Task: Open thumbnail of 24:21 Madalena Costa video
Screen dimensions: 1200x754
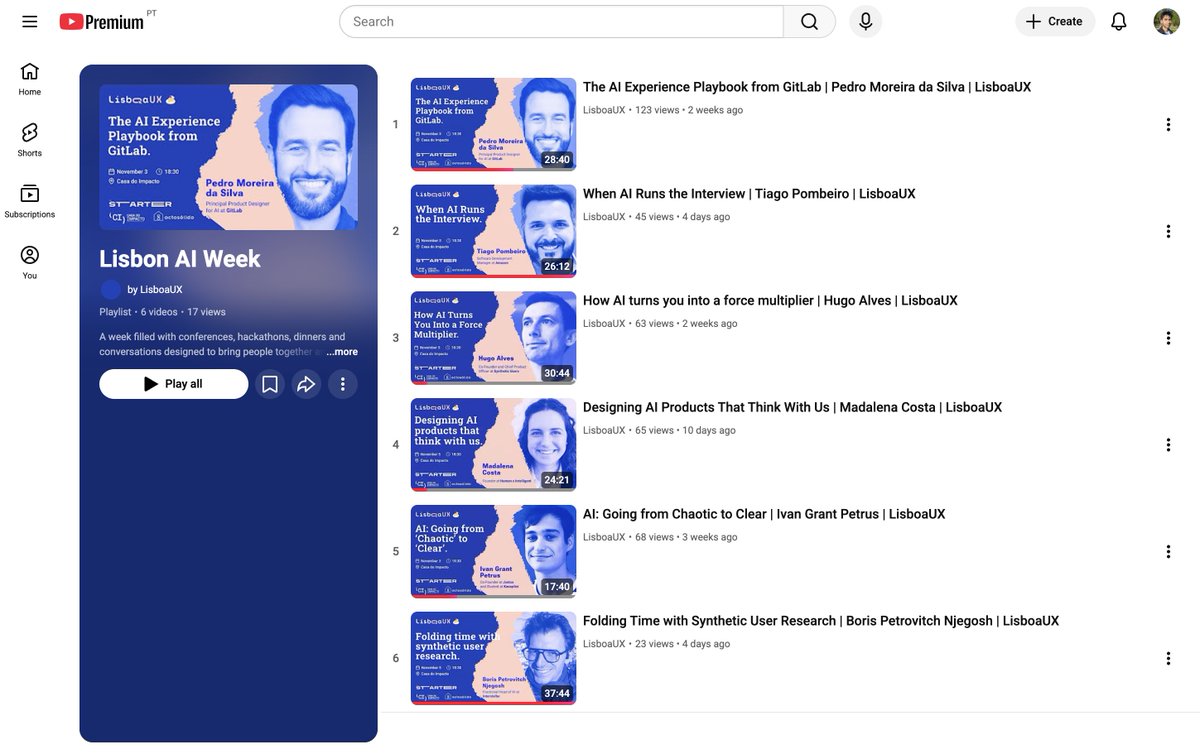Action: (493, 445)
